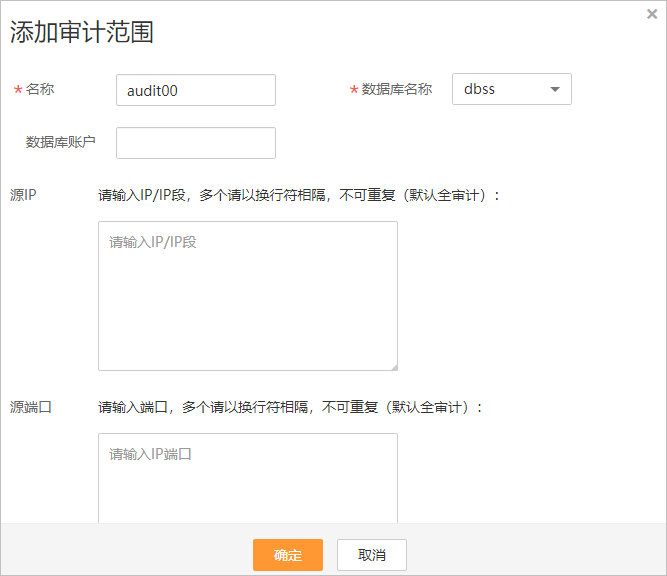This screenshot has height=576, width=667.
Task: Click the 请输入端口 instruction text above the text area
Action: (x=290, y=407)
